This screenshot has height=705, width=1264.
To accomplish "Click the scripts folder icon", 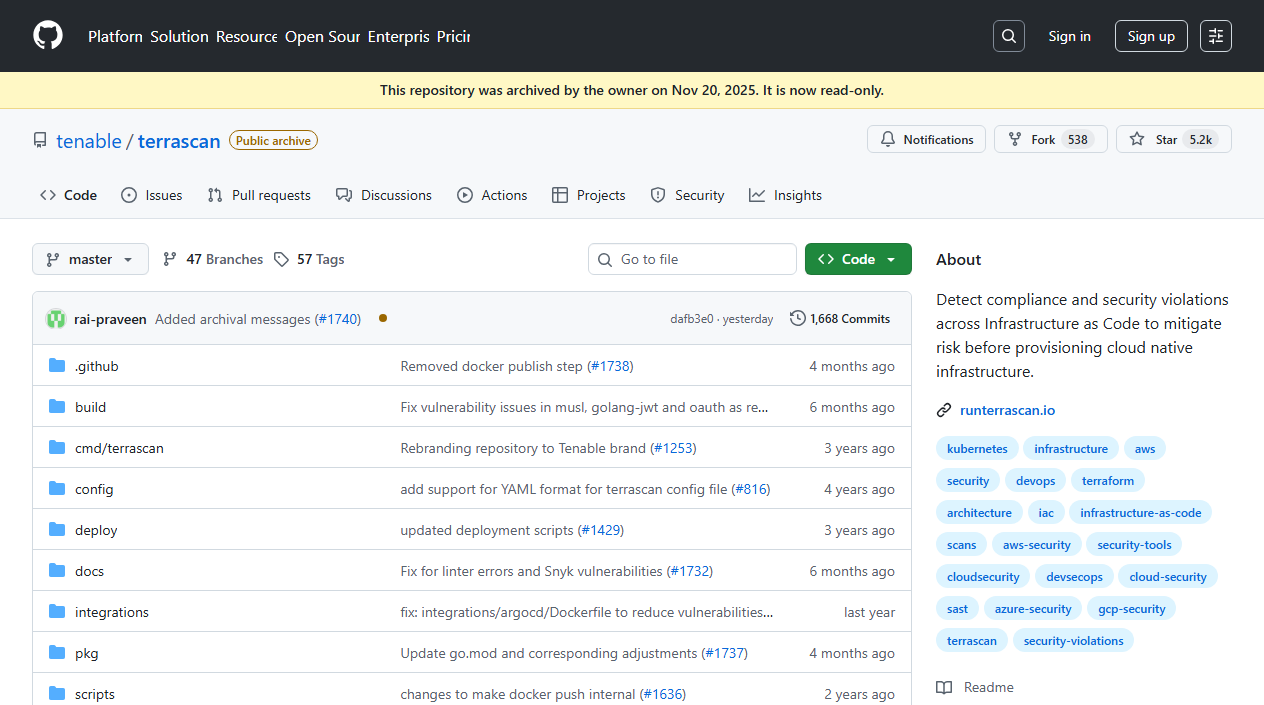I will (57, 694).
